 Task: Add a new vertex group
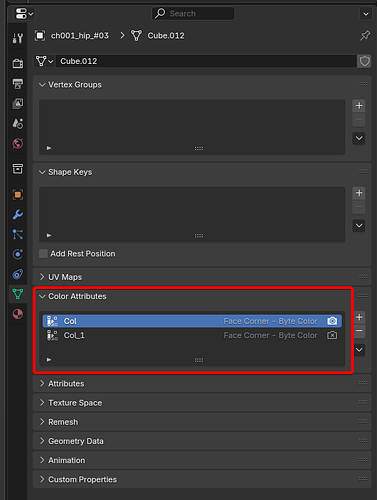359,106
